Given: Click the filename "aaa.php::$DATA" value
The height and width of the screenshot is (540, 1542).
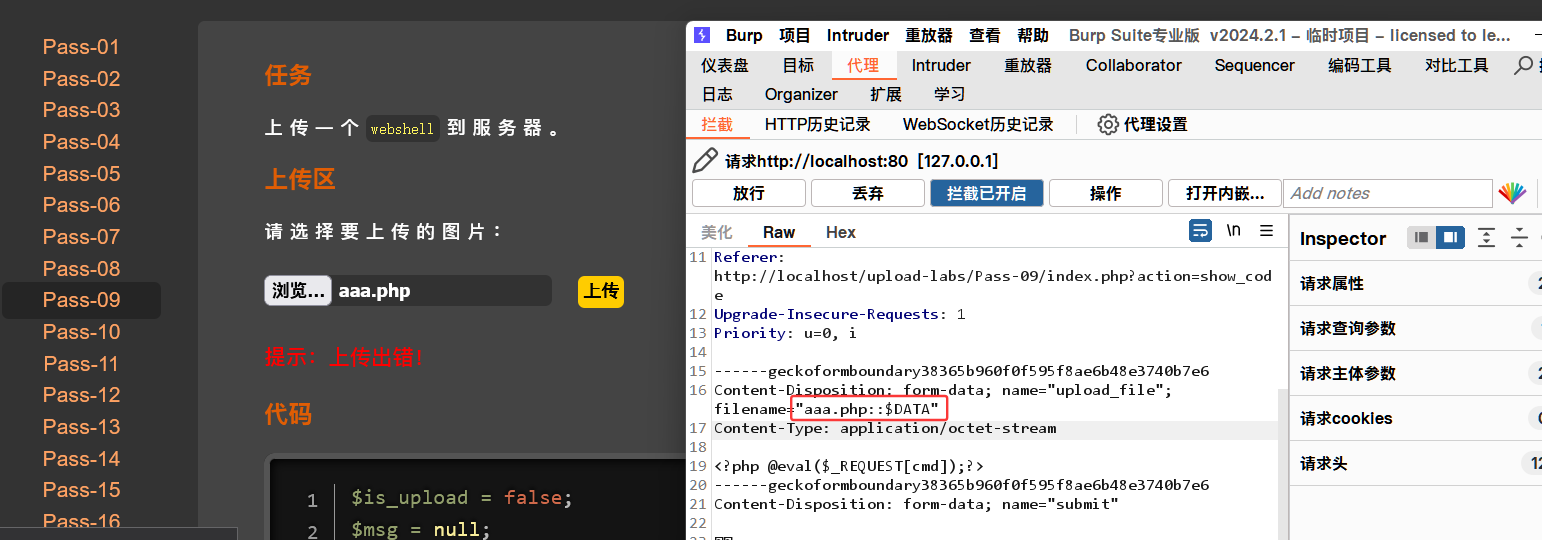Looking at the screenshot, I should tap(868, 409).
